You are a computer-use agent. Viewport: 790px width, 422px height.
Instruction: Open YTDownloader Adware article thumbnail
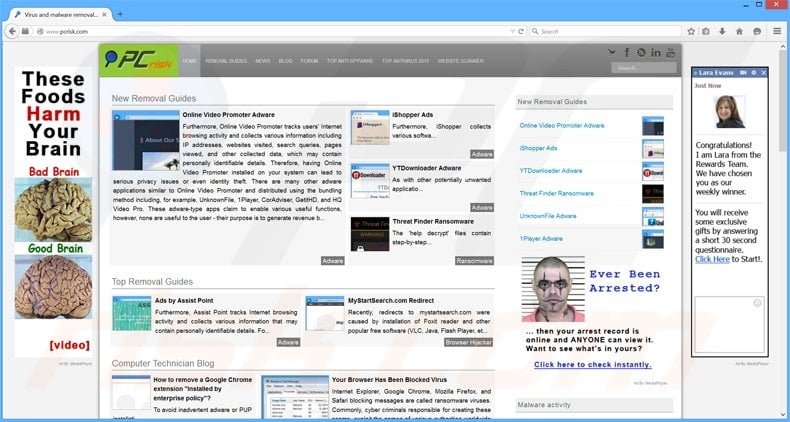370,181
